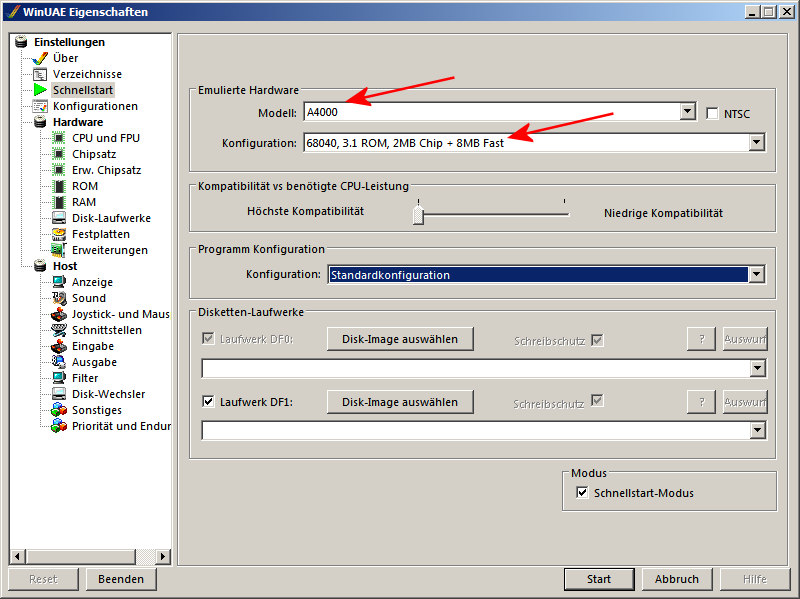Uncheck the Laufwerk DF1 checkbox
This screenshot has height=599, width=800.
tap(208, 402)
